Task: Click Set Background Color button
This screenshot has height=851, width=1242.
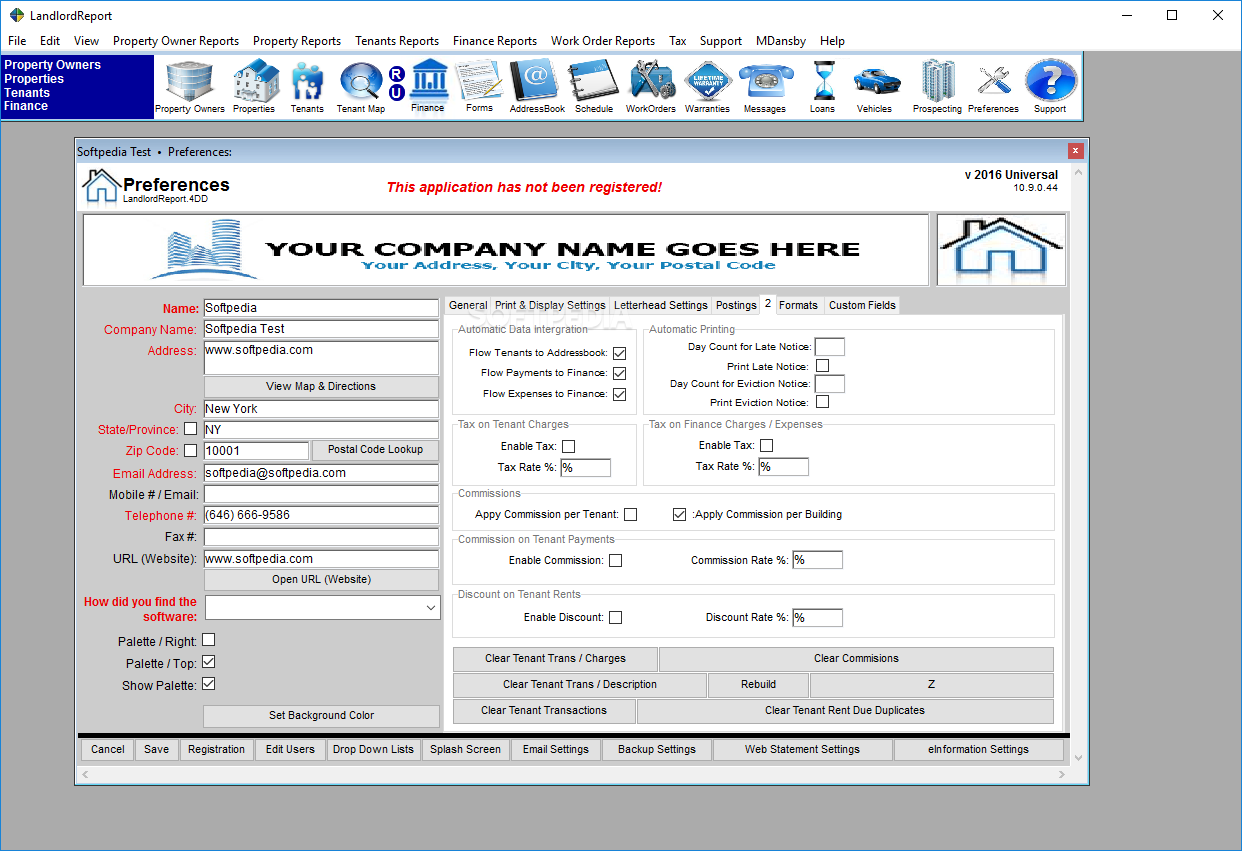Action: click(x=321, y=716)
